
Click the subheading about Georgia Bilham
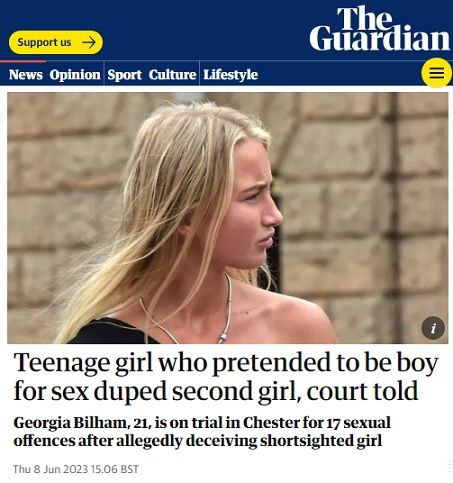[202, 431]
